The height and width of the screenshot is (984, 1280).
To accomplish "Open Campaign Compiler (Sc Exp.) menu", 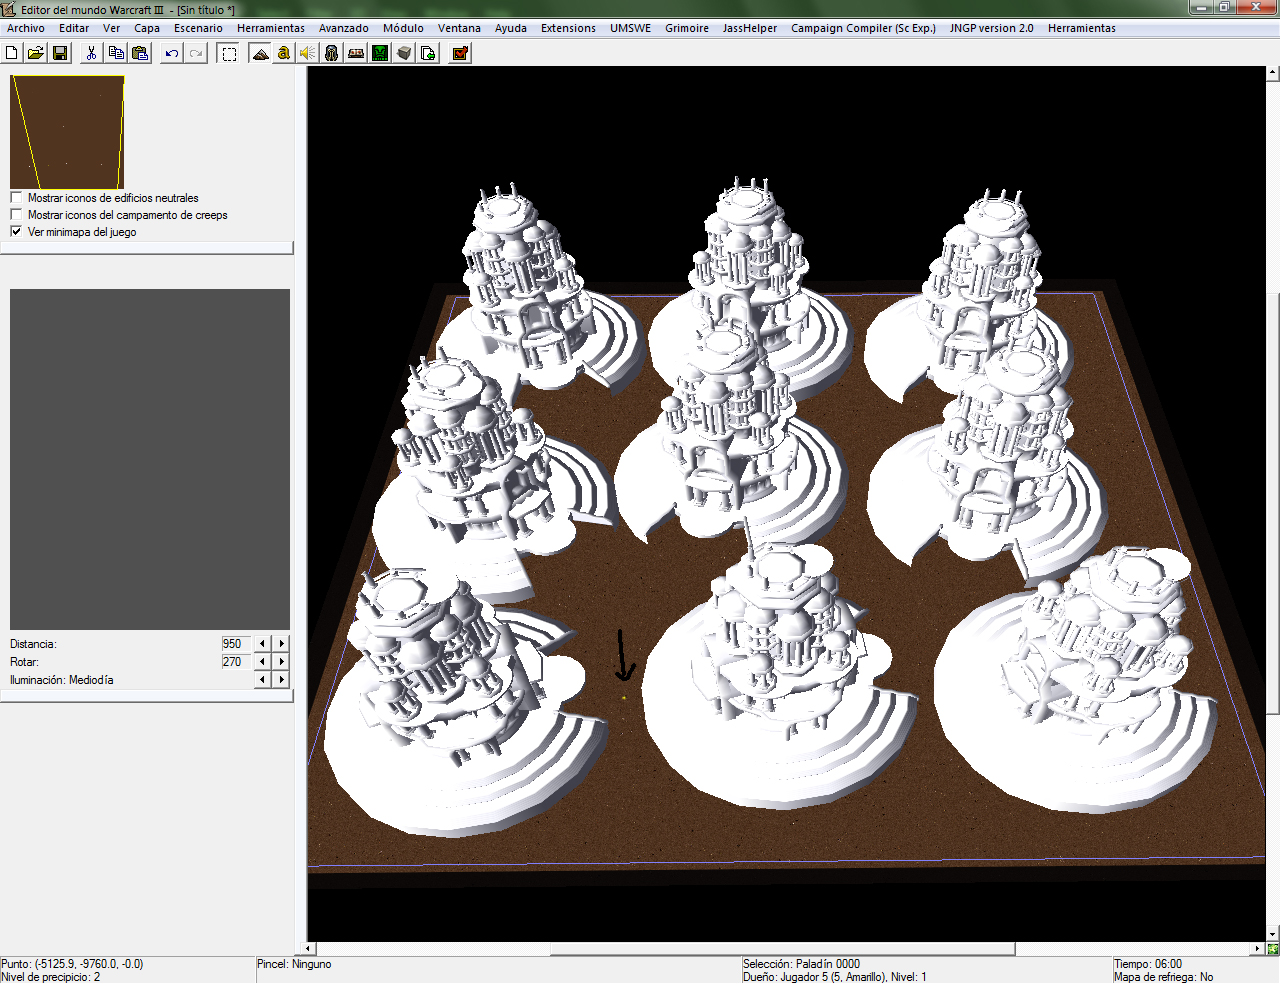I will pos(864,28).
